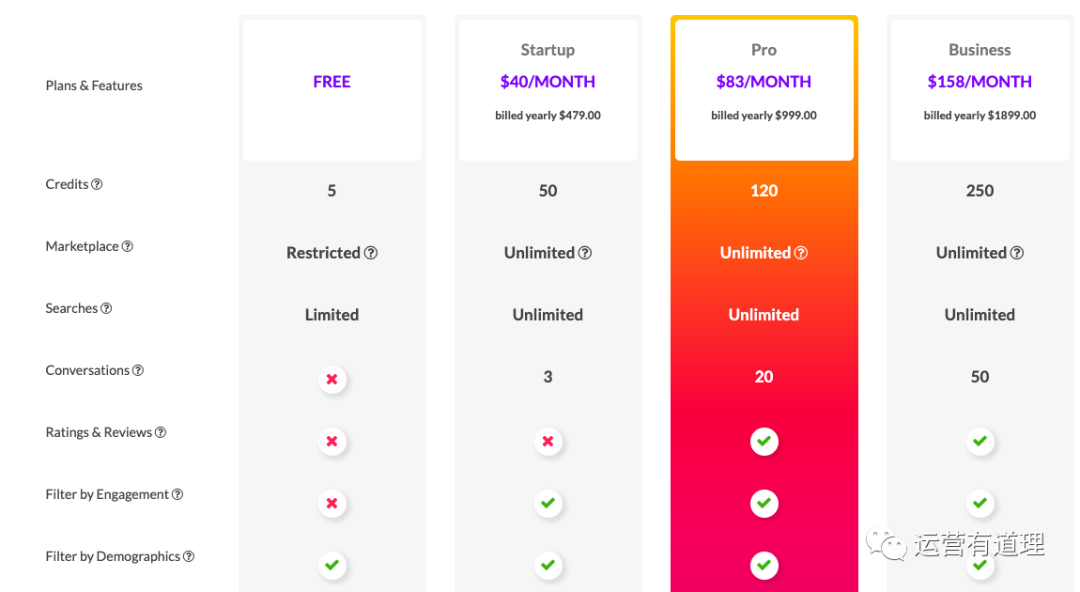Click help icon beside Restricted in Free plan

coord(371,253)
